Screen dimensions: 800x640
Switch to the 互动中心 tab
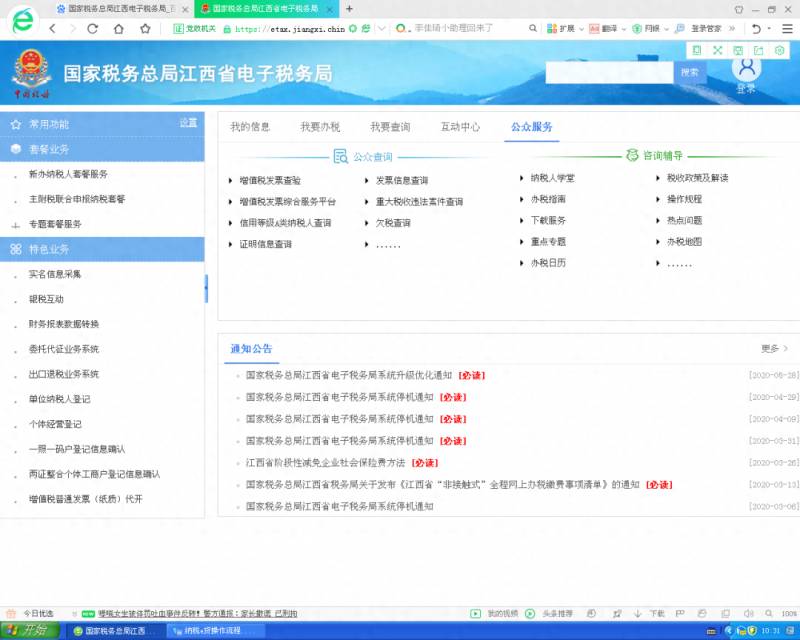click(x=460, y=127)
